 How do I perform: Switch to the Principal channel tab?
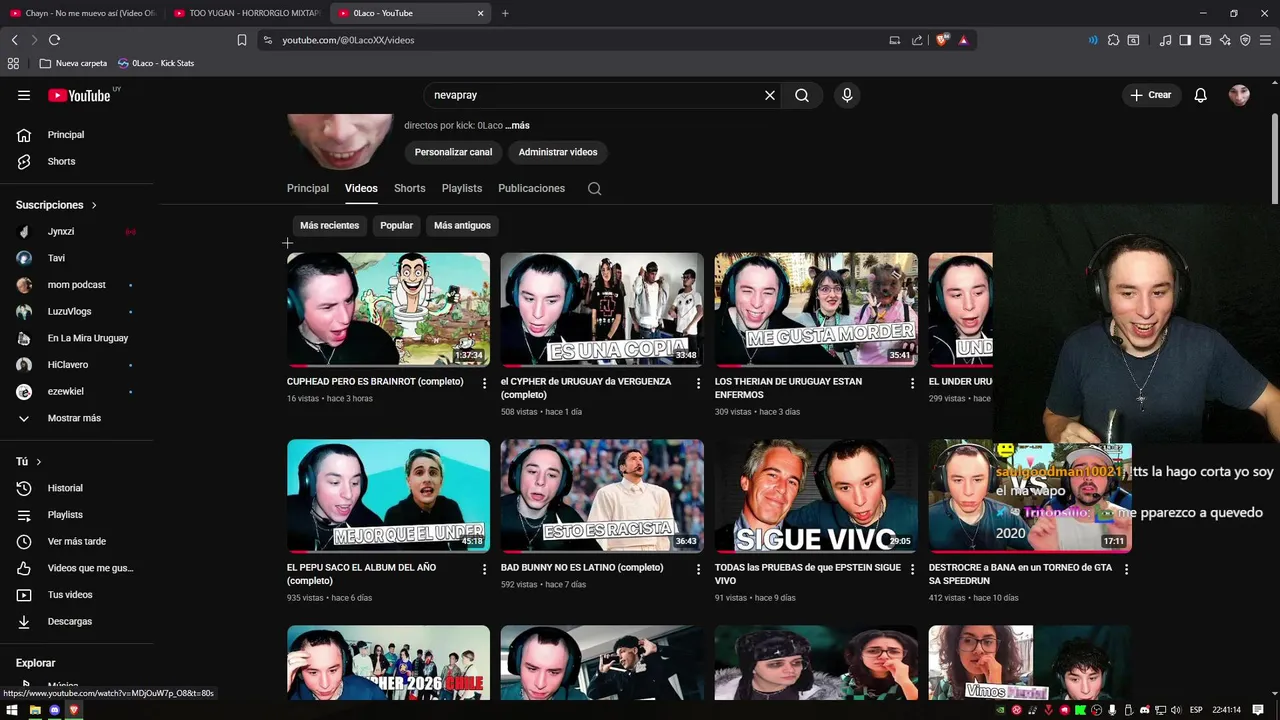click(x=308, y=188)
